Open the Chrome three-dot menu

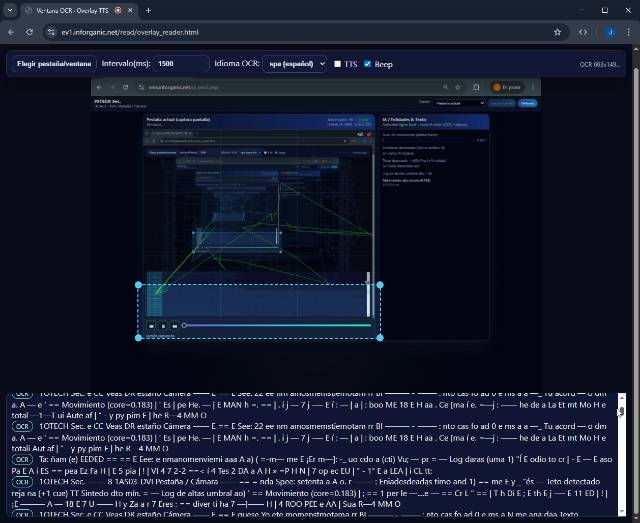pos(628,32)
